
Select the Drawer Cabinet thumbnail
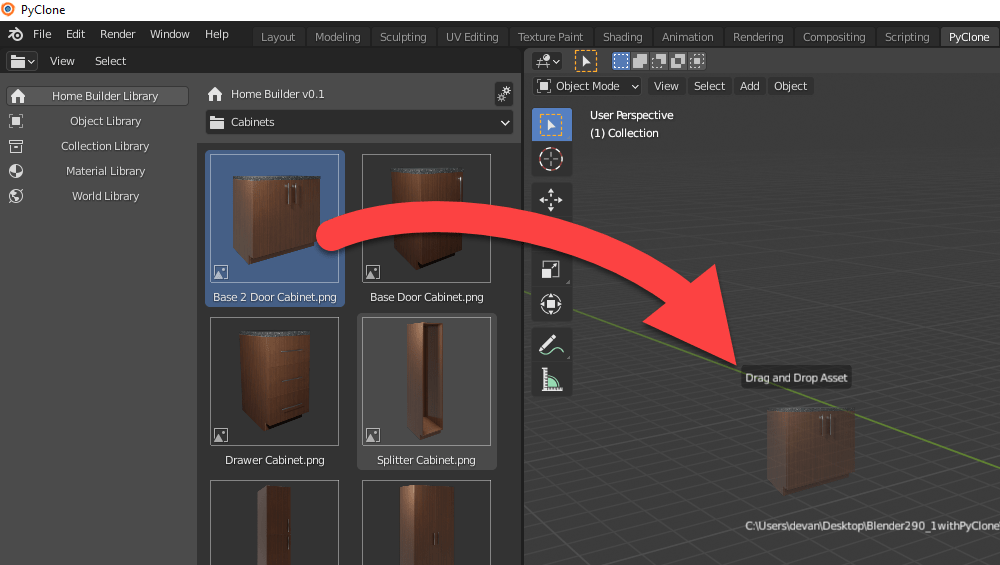click(x=274, y=381)
